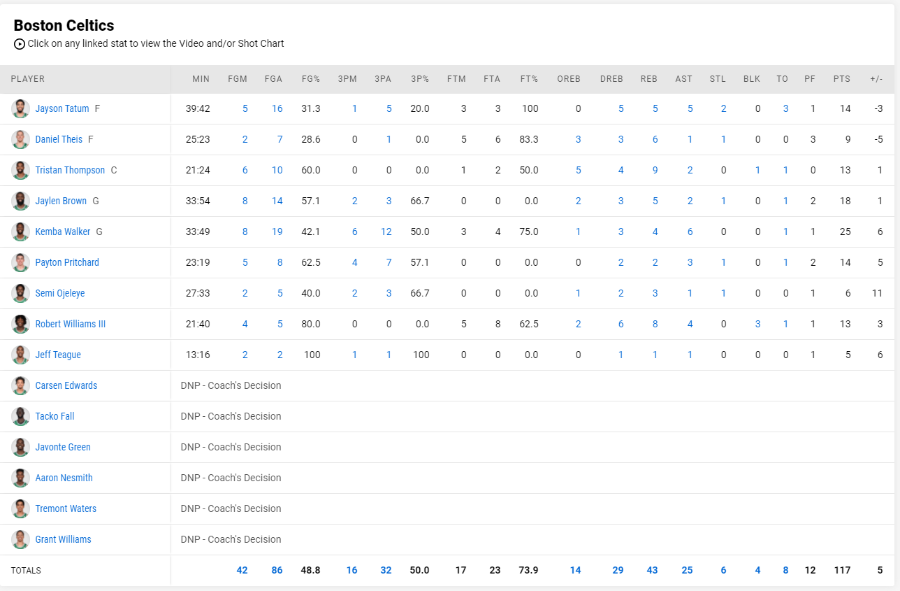View team total 42 field goals made
Image resolution: width=900 pixels, height=591 pixels.
coord(242,570)
